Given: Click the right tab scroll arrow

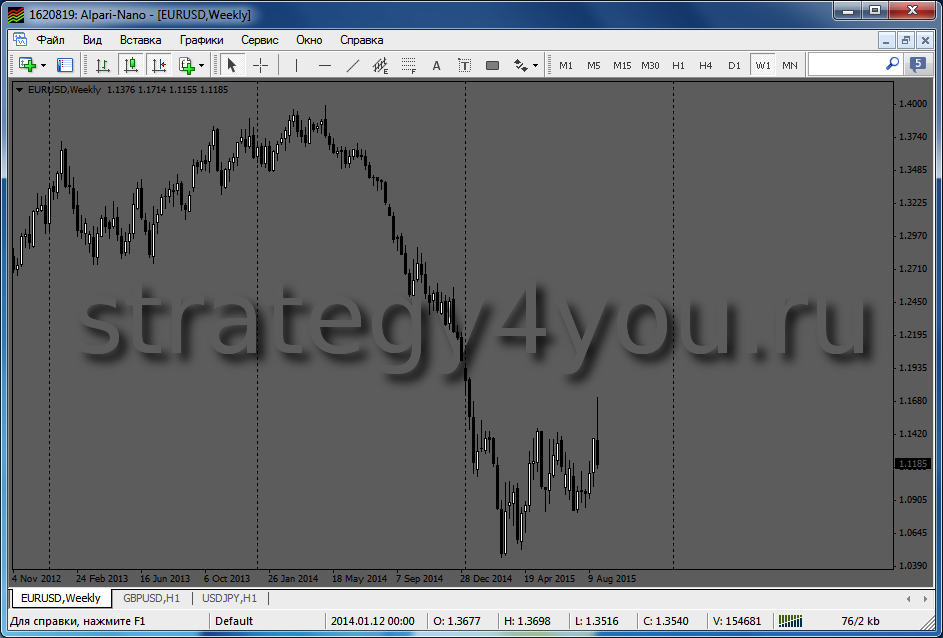Looking at the screenshot, I should point(924,598).
